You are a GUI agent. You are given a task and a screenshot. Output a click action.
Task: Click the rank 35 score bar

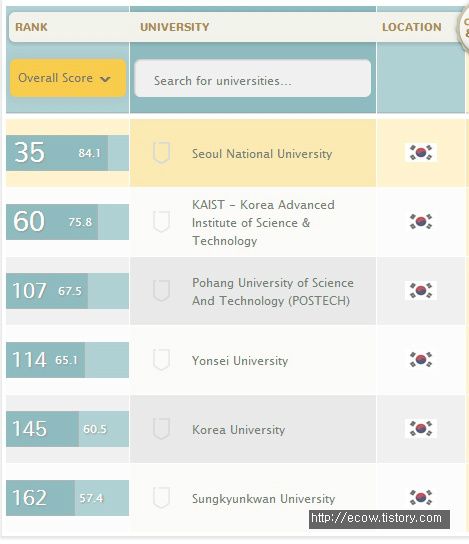[x=67, y=153]
